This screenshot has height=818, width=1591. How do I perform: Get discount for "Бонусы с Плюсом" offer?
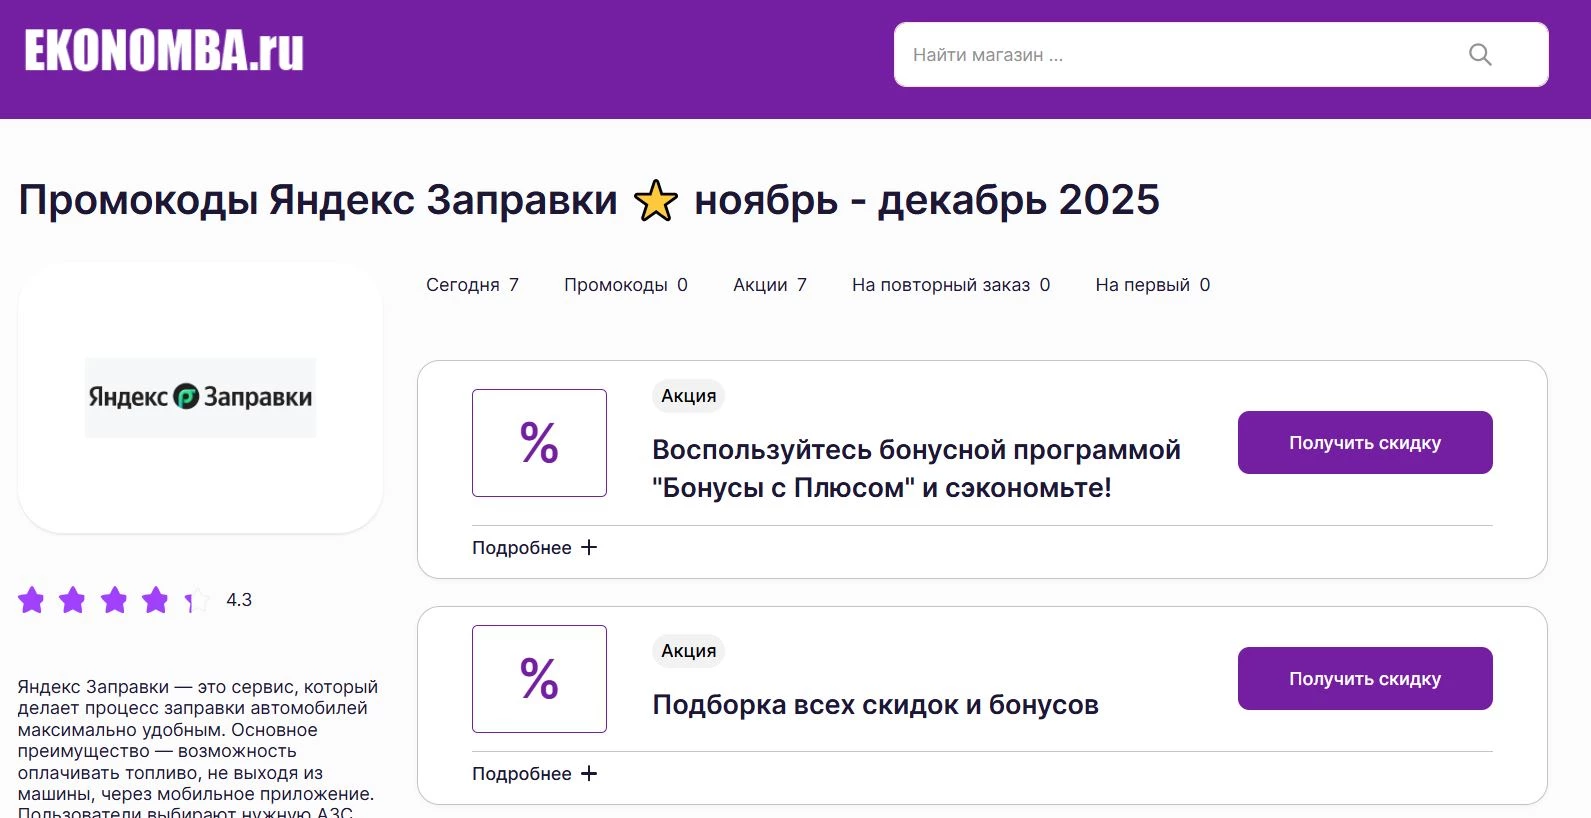tap(1365, 442)
